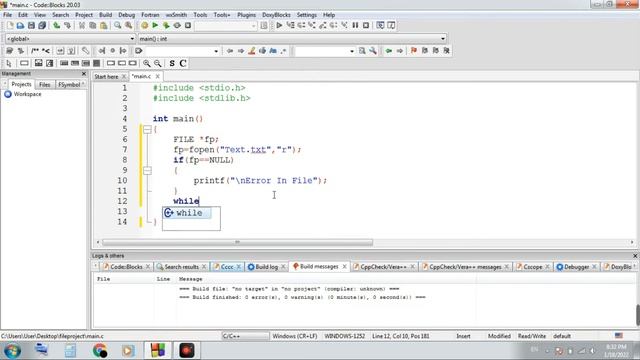Viewport: 640px width, 360px height.
Task: Save the current file
Action: click(31, 25)
